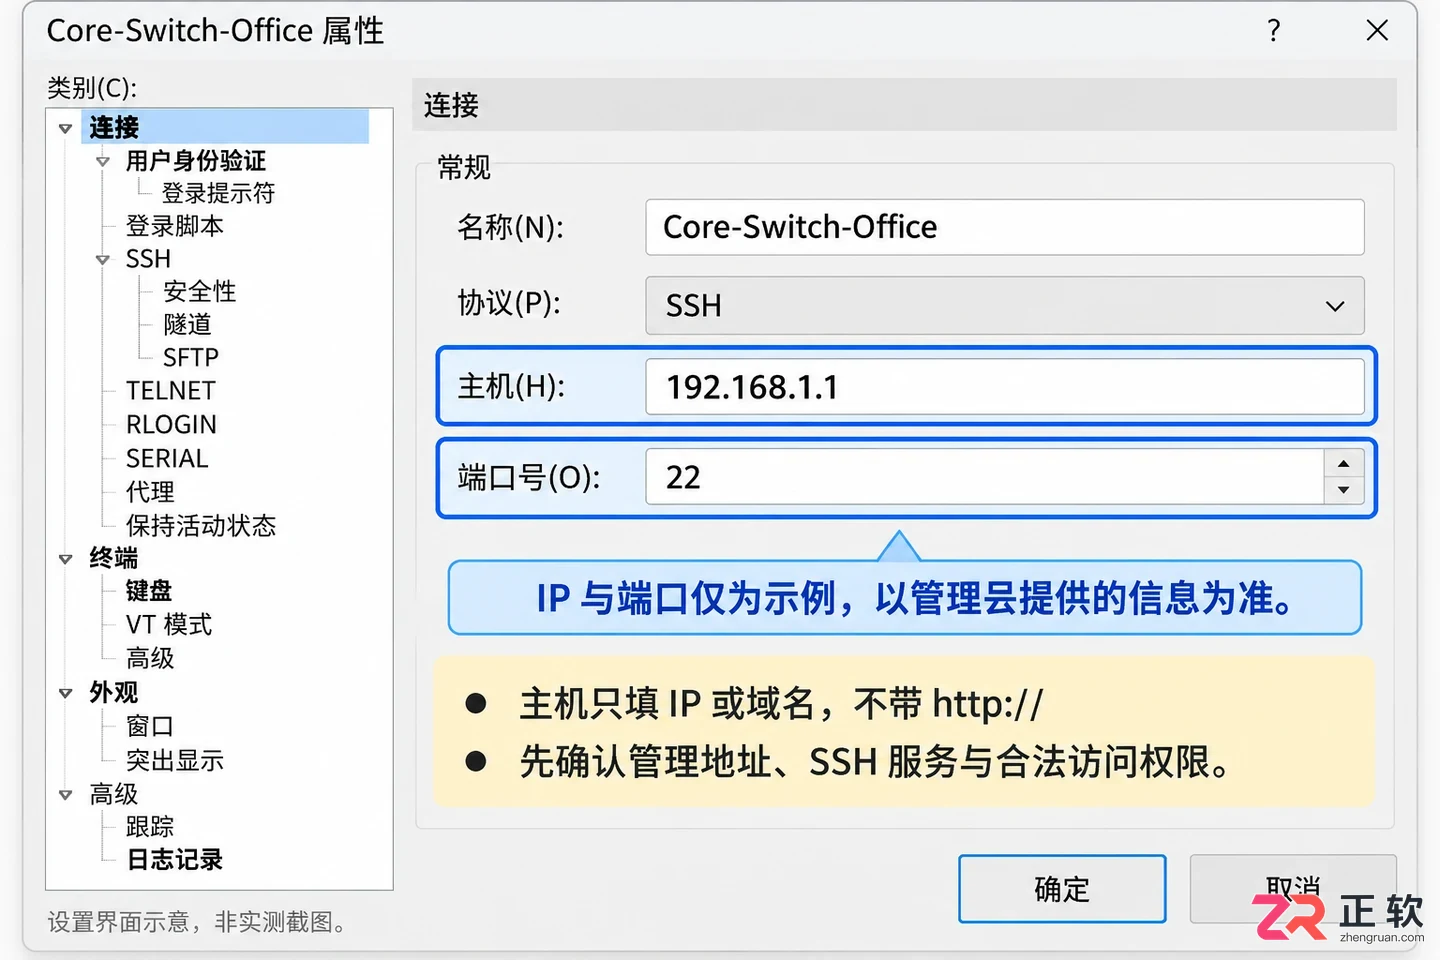
Task: Select TELNET tree item
Action: pyautogui.click(x=171, y=391)
